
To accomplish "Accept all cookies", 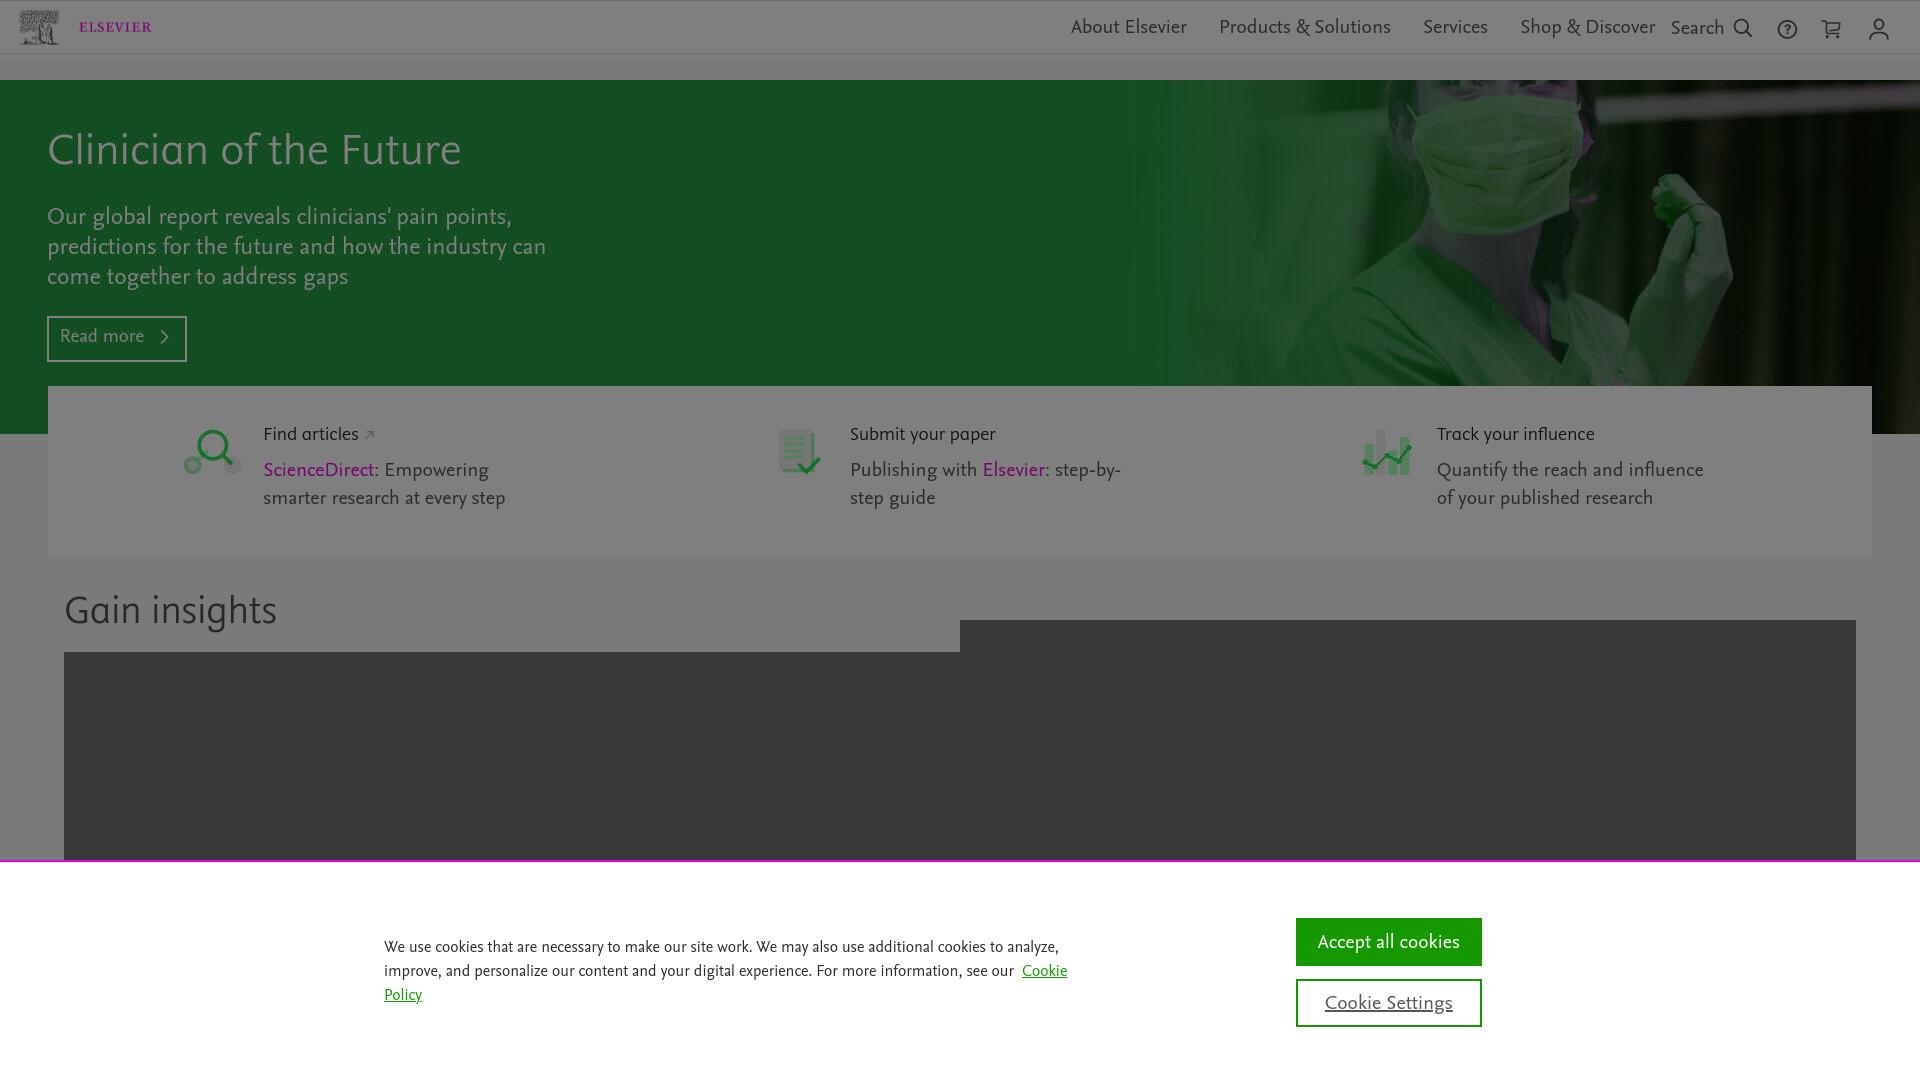I will [1389, 942].
